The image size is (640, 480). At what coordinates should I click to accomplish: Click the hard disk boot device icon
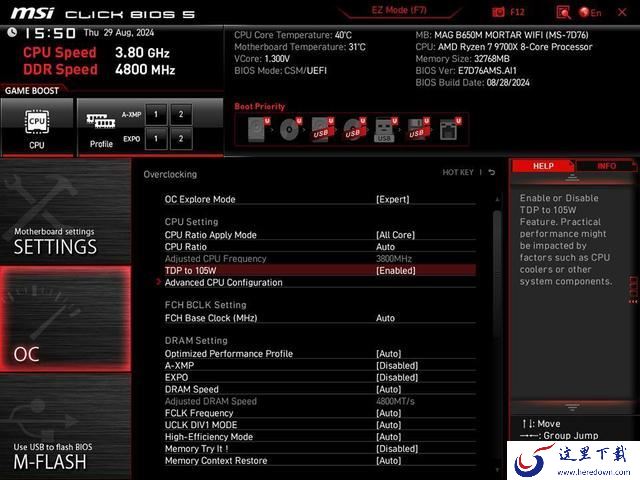tap(258, 129)
